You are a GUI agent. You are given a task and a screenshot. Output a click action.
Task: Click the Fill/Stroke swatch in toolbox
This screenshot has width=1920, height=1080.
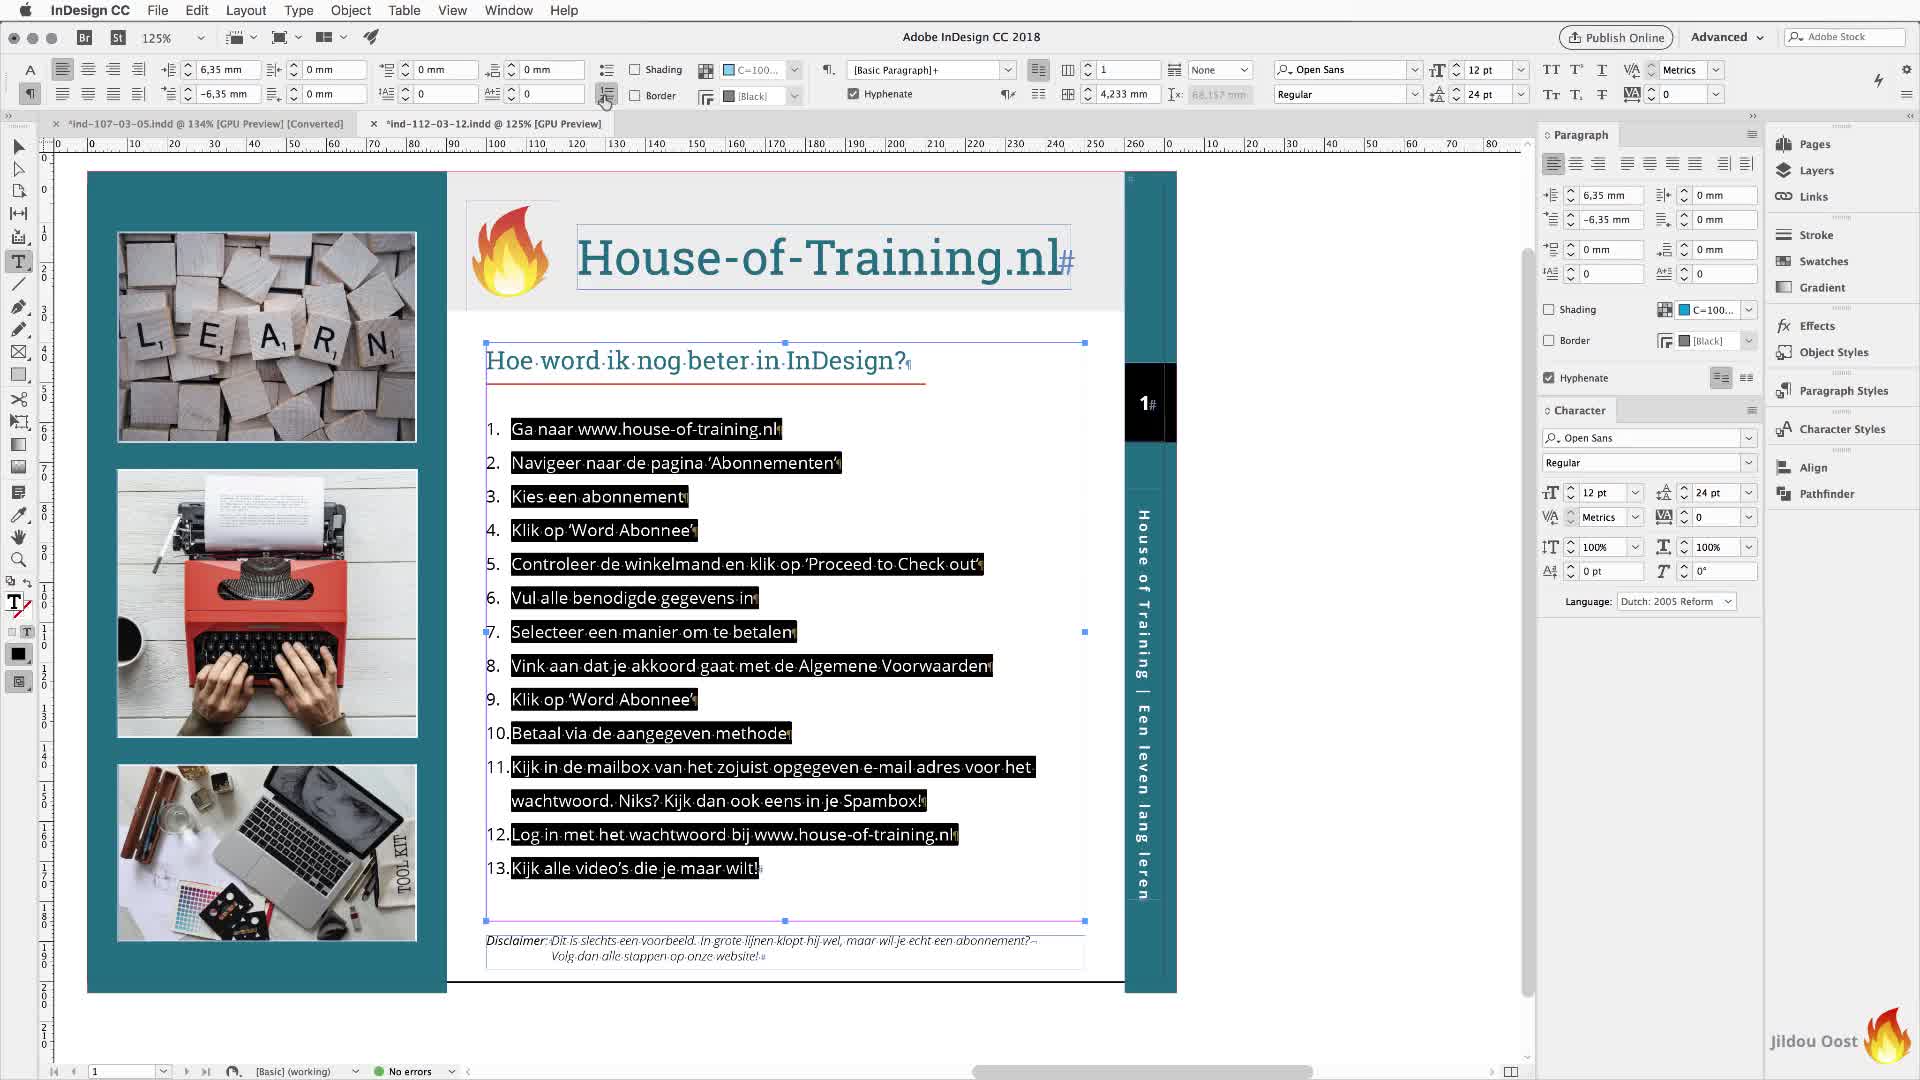click(18, 603)
